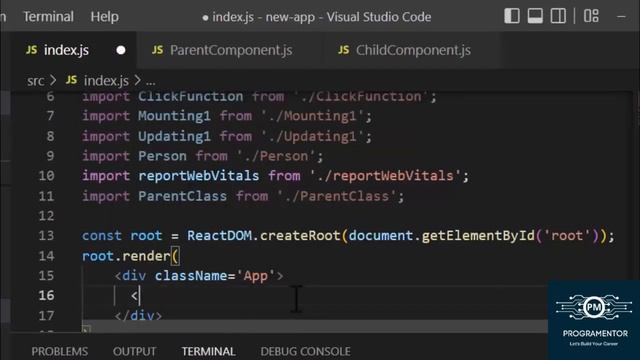Select the index.js breadcrumb item
Image resolution: width=640 pixels, height=360 pixels.
pyautogui.click(x=106, y=81)
